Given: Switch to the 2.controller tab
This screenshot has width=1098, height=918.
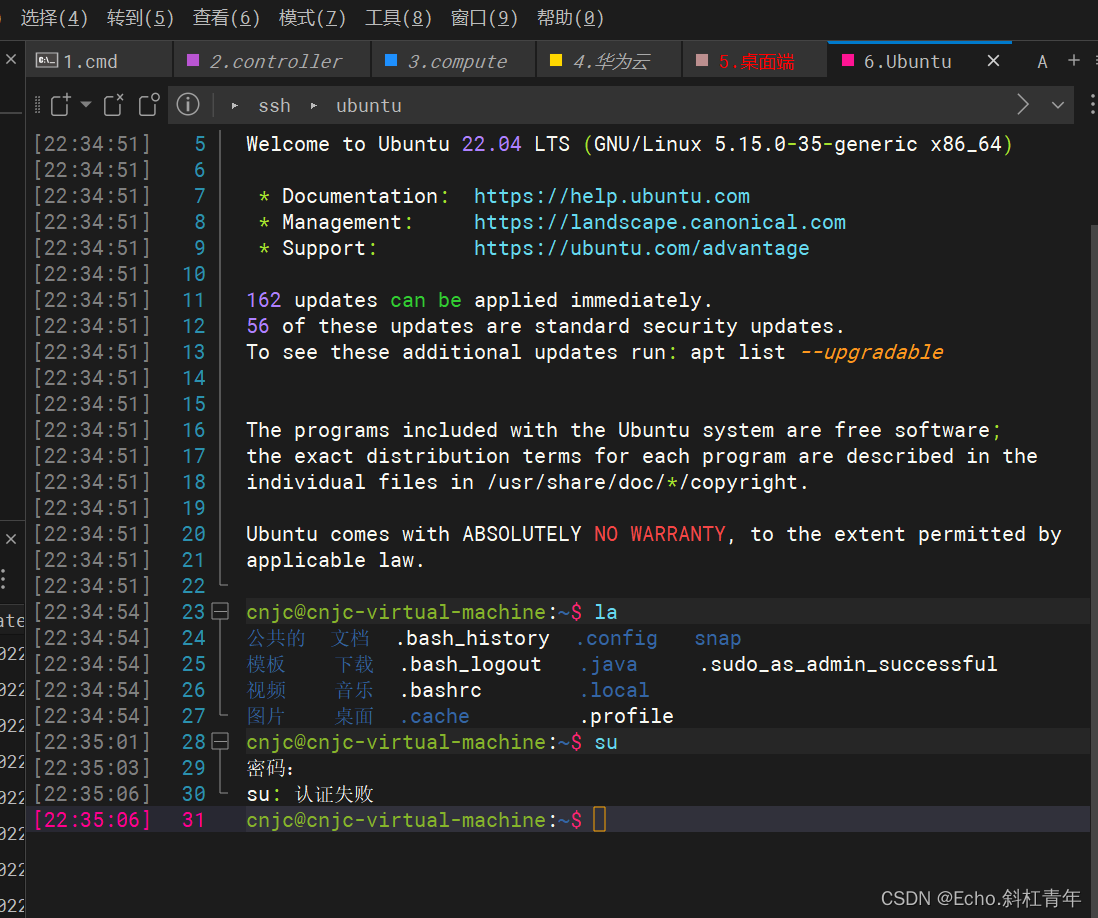Looking at the screenshot, I should (274, 61).
